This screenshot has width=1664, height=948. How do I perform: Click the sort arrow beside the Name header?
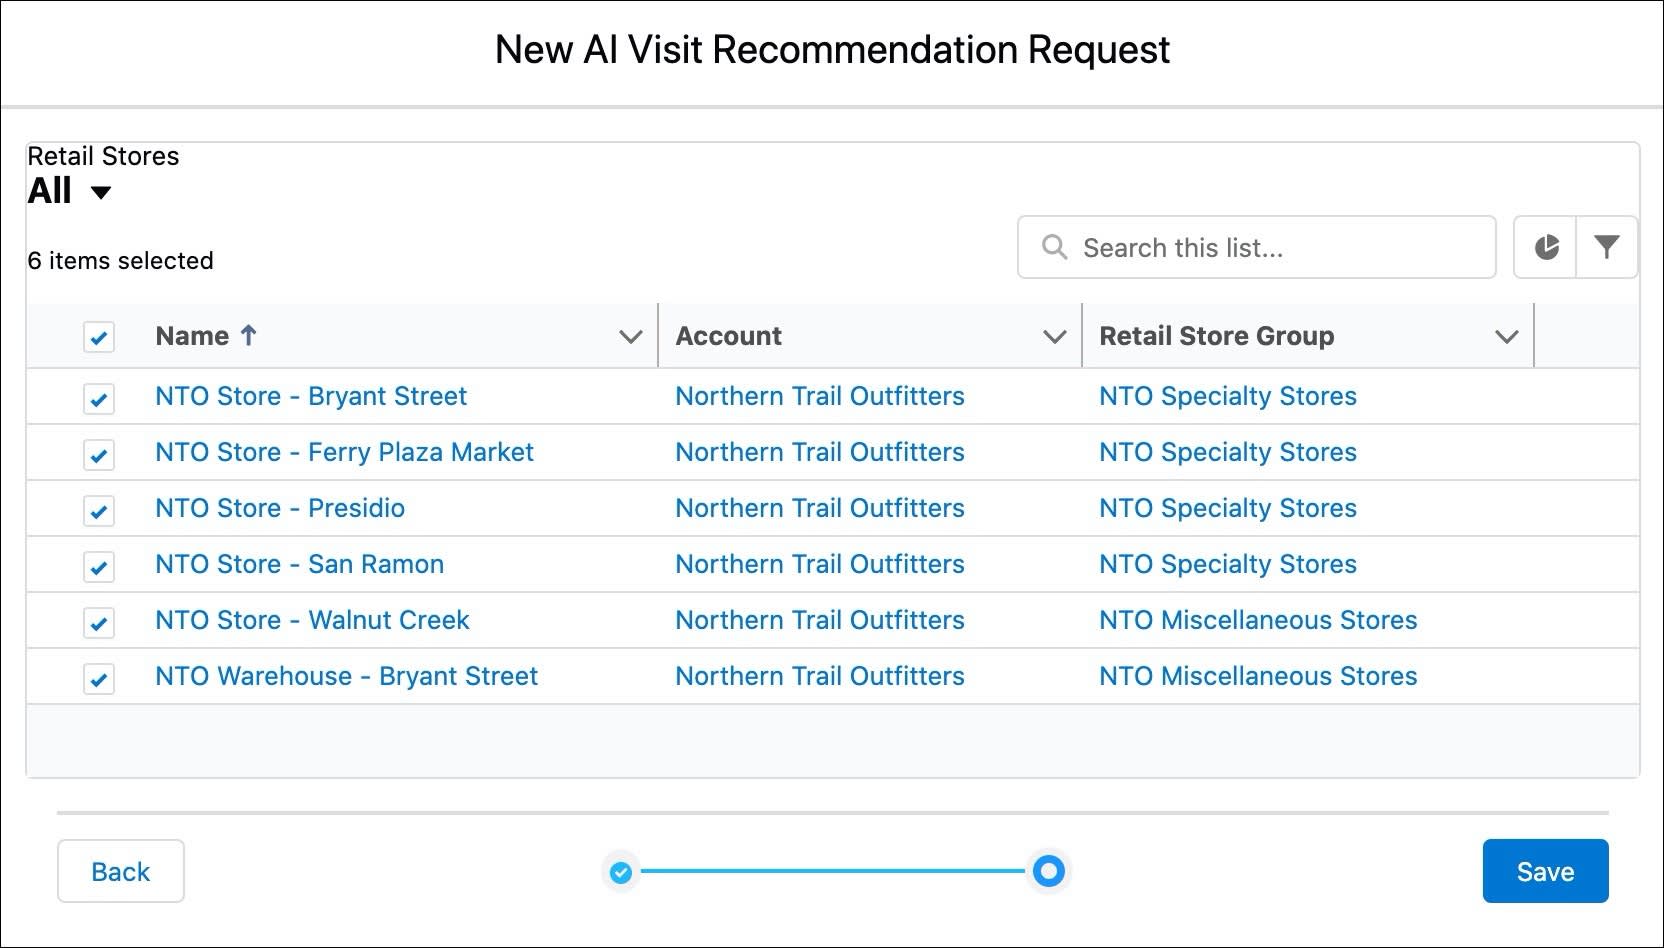[248, 336]
